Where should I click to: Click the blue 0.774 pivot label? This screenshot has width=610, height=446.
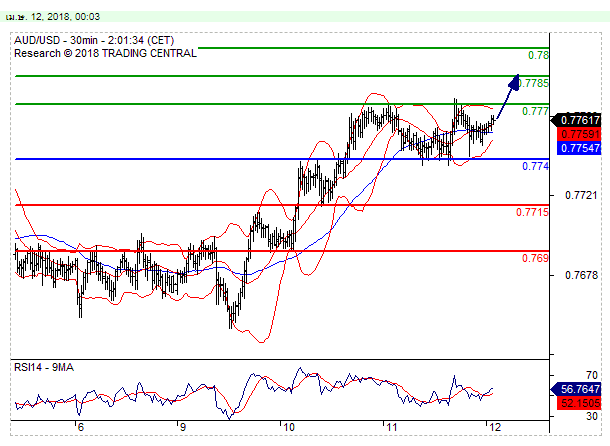pos(535,167)
